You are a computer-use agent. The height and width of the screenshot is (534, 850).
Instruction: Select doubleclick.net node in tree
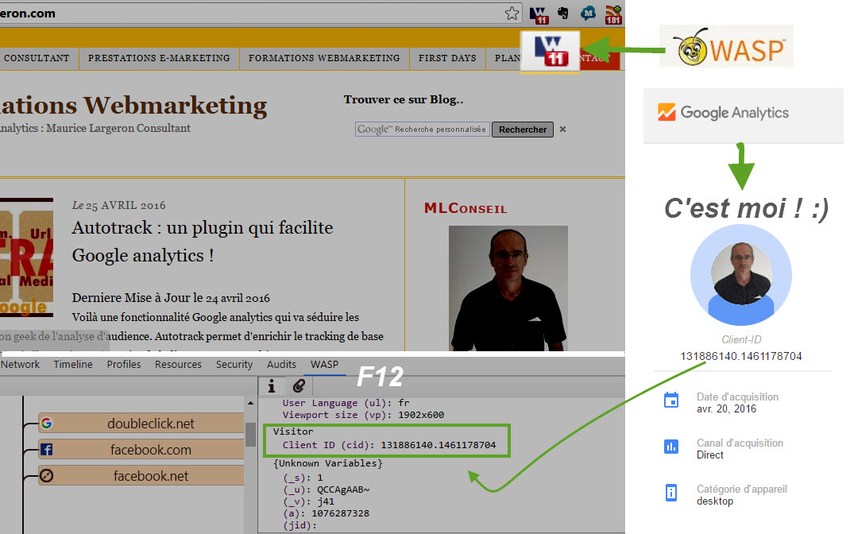141,423
